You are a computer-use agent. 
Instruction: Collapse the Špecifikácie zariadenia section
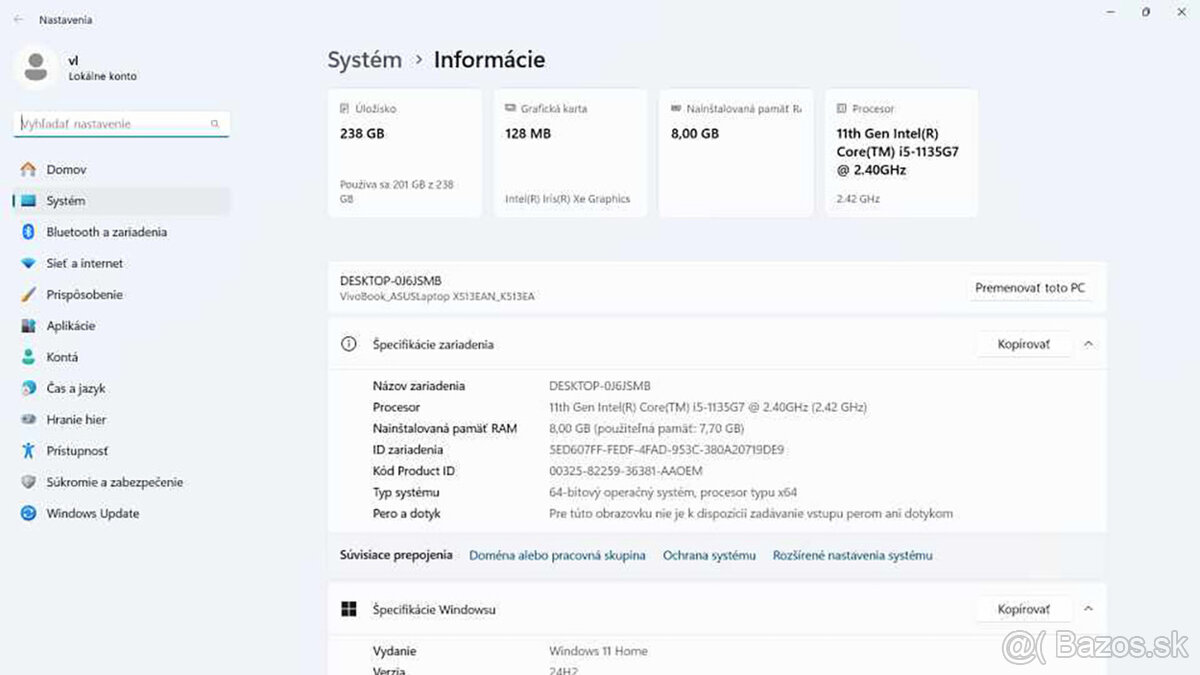1088,343
